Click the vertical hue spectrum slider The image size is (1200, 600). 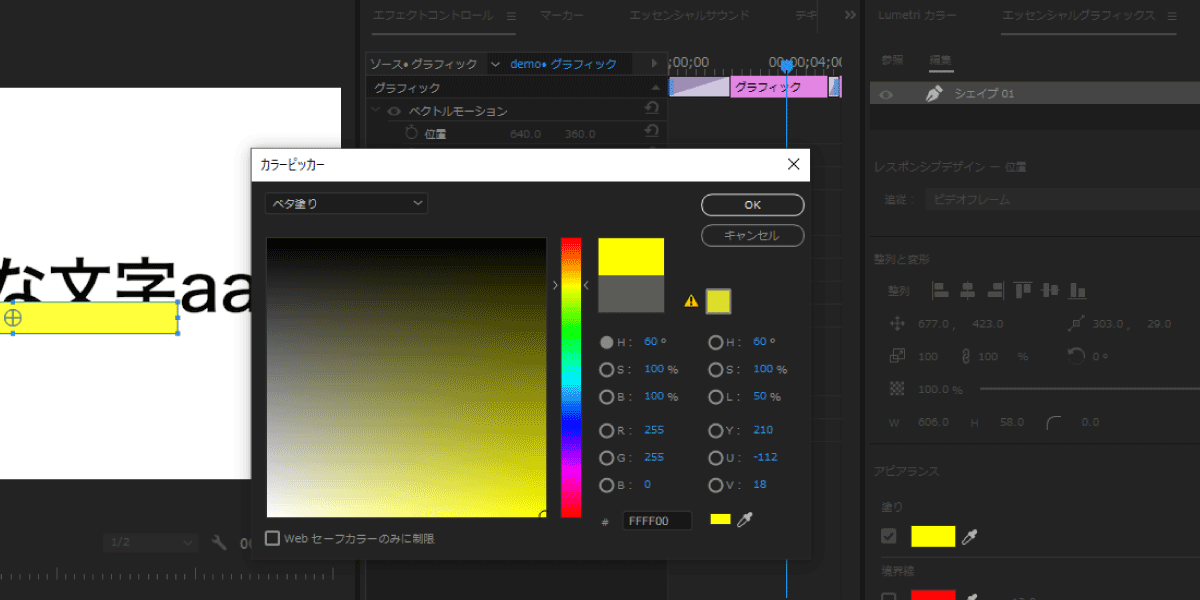(571, 377)
